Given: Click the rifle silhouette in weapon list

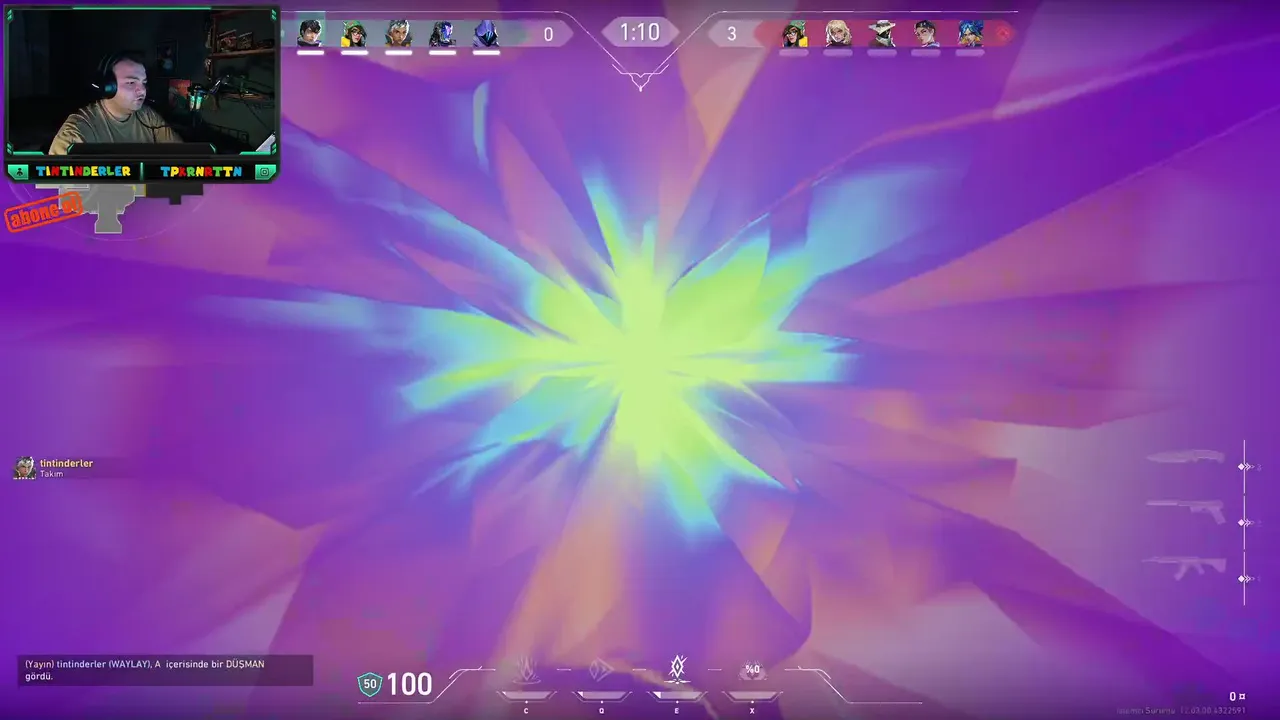Looking at the screenshot, I should click(x=1186, y=567).
